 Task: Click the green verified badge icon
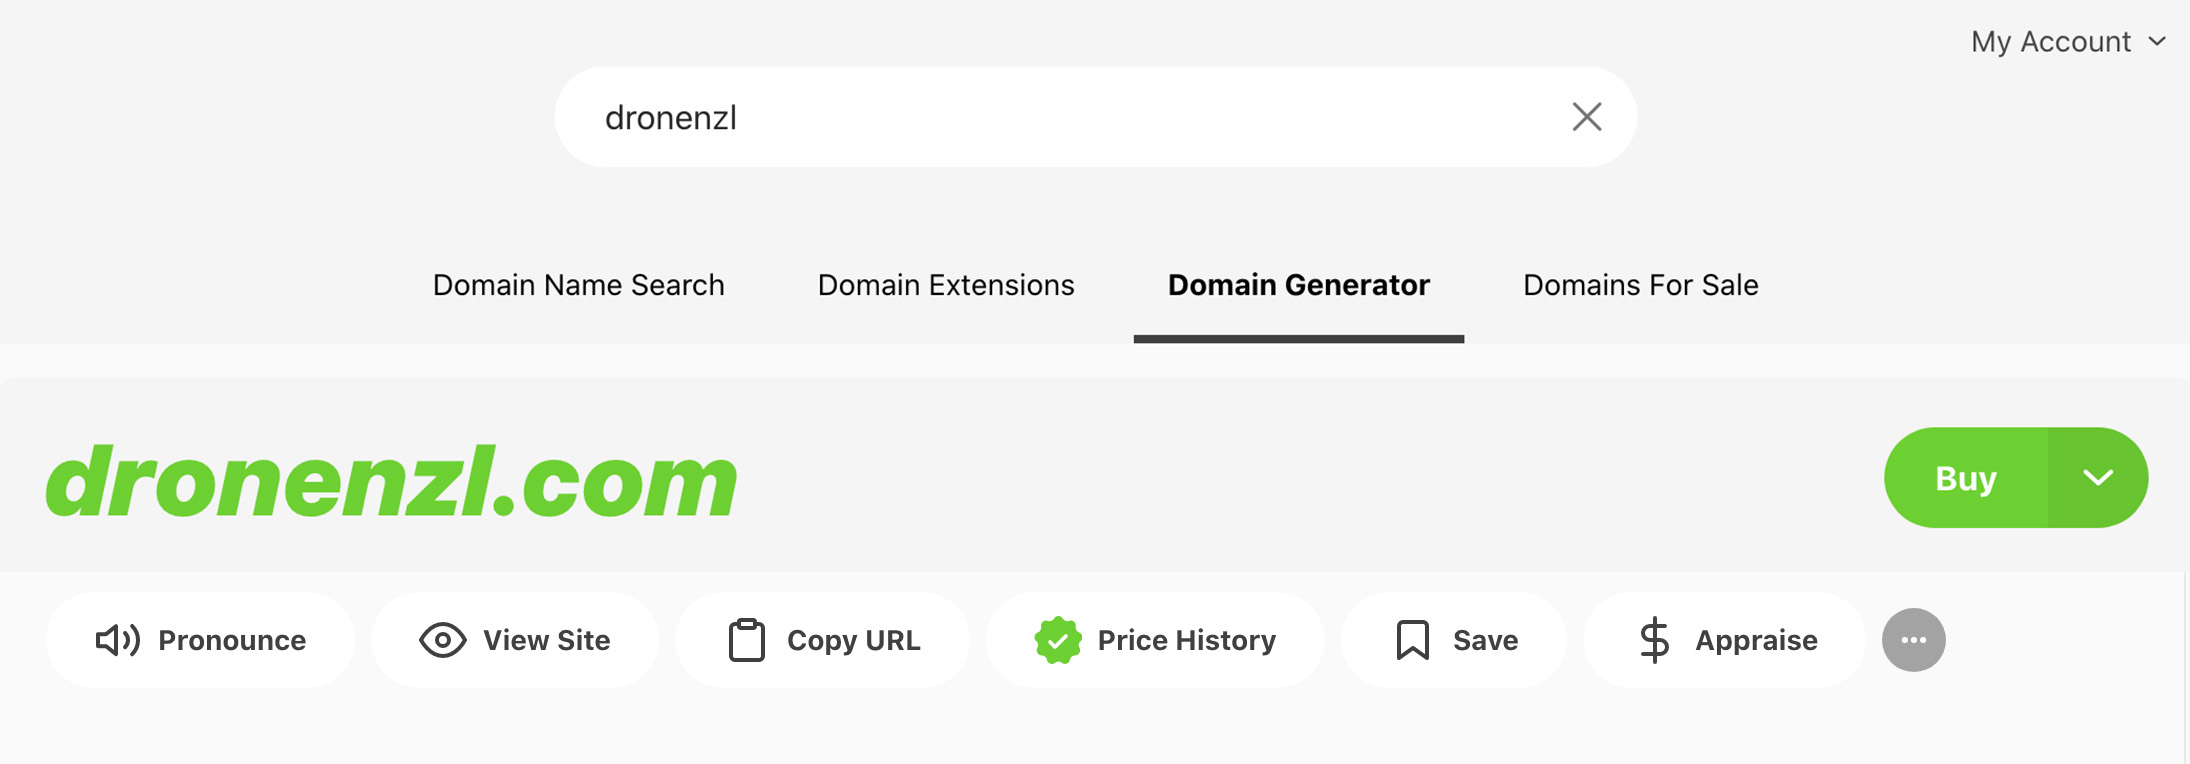click(1058, 640)
